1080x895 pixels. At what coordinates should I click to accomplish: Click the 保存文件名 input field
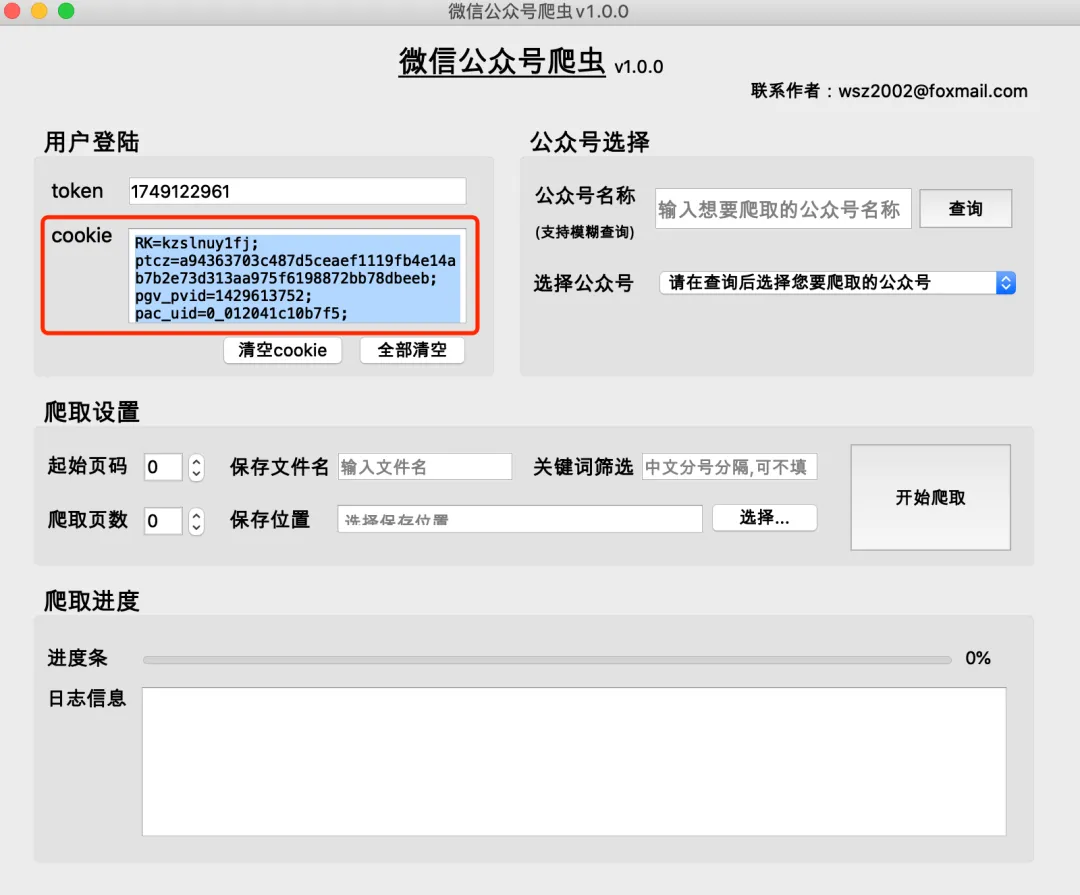pyautogui.click(x=425, y=467)
